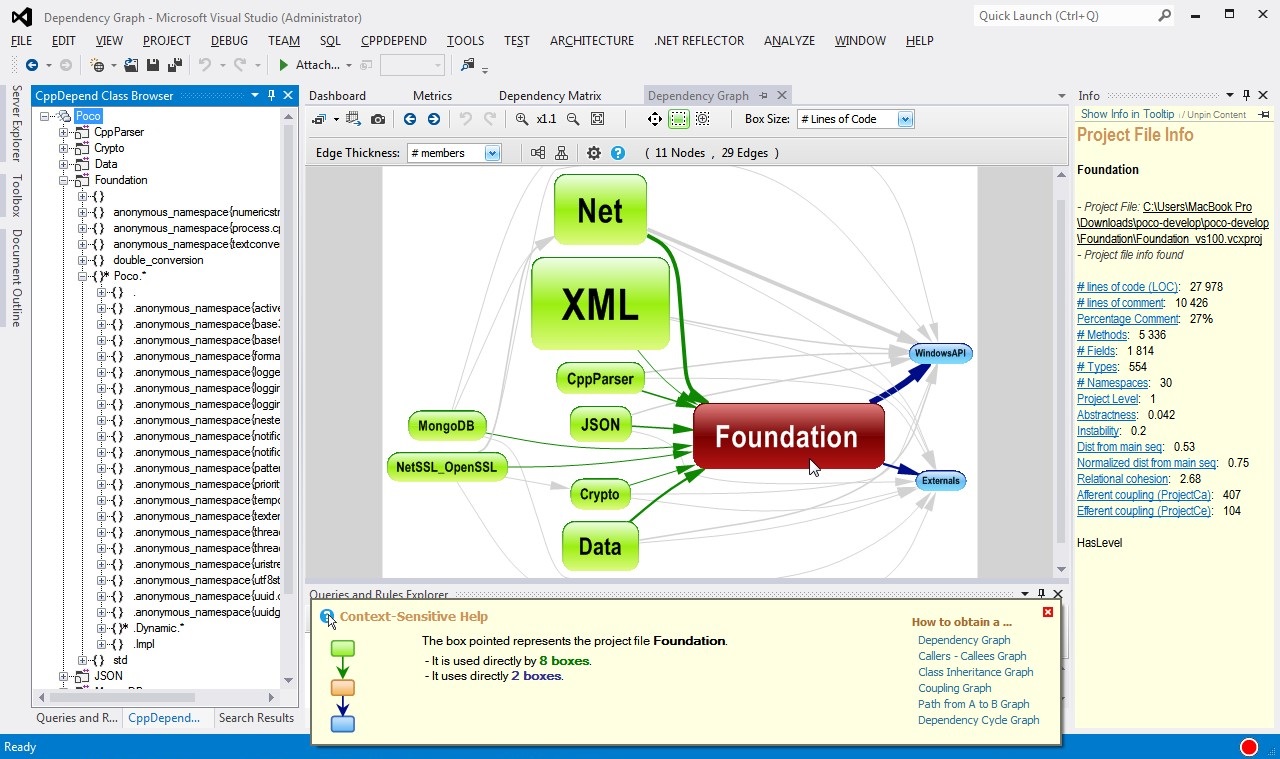Image resolution: width=1280 pixels, height=759 pixels.
Task: Click the blue help question mark icon
Action: click(x=618, y=153)
